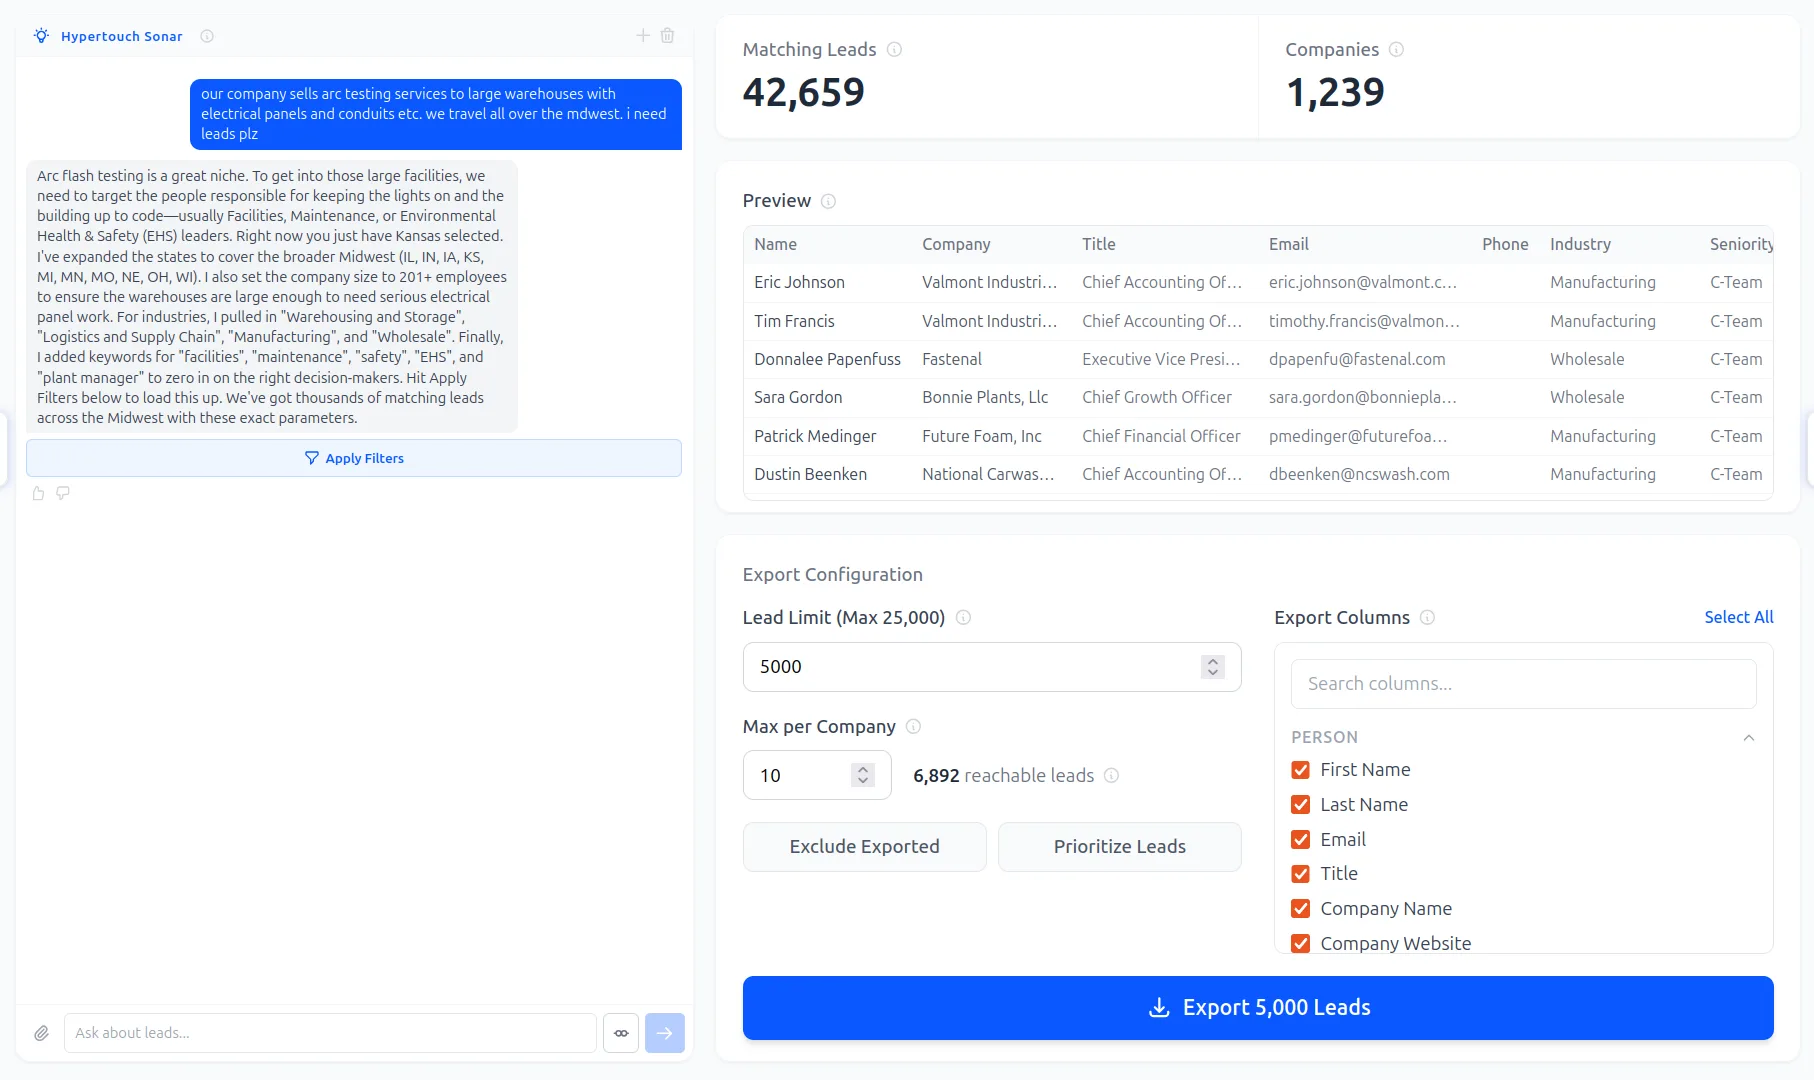
Task: Click the user's blue chat message
Action: point(436,114)
